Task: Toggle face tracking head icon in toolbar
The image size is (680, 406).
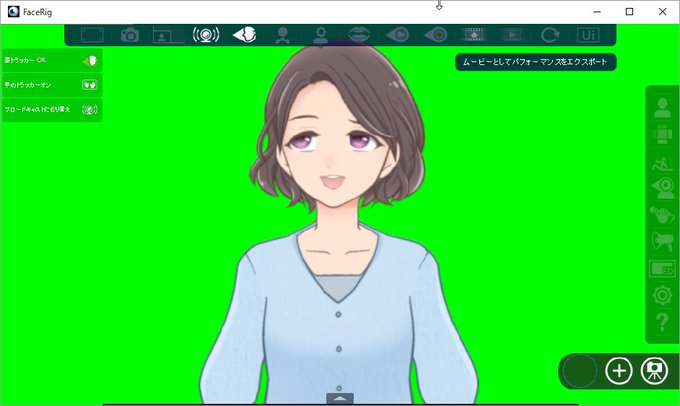Action: (x=245, y=35)
